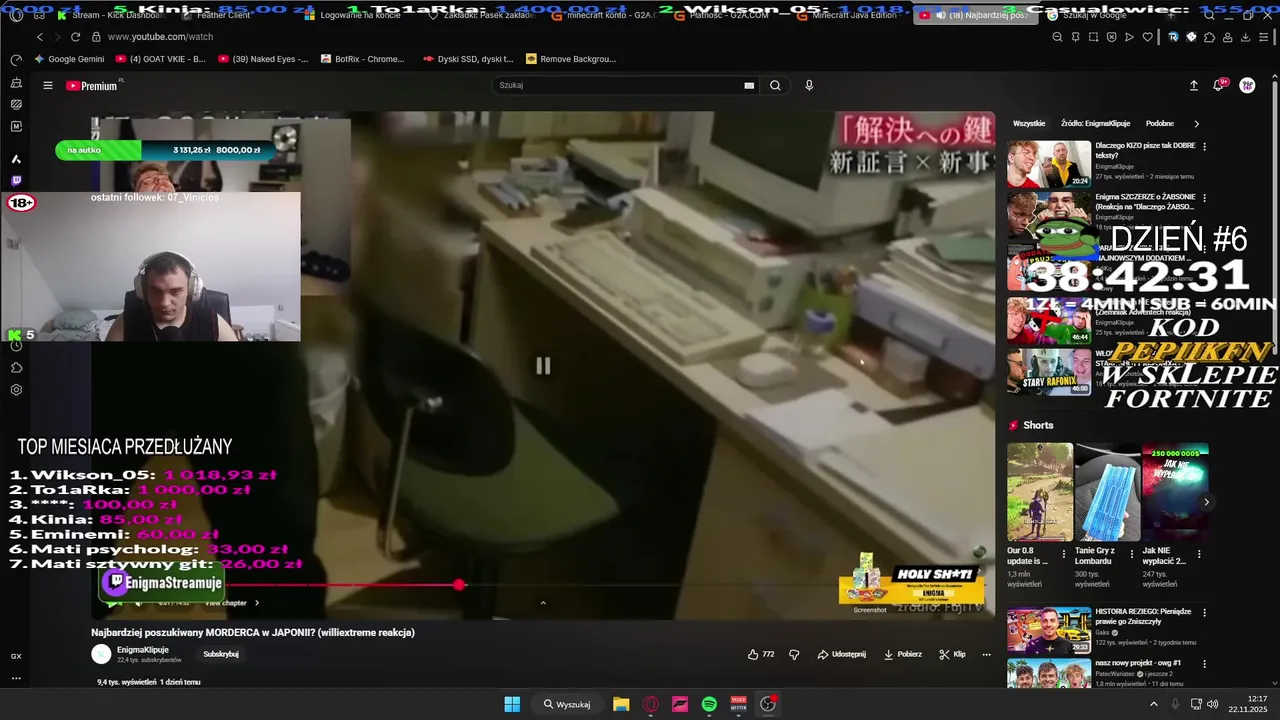
Task: Dislike the video with thumbs-down
Action: pos(794,654)
